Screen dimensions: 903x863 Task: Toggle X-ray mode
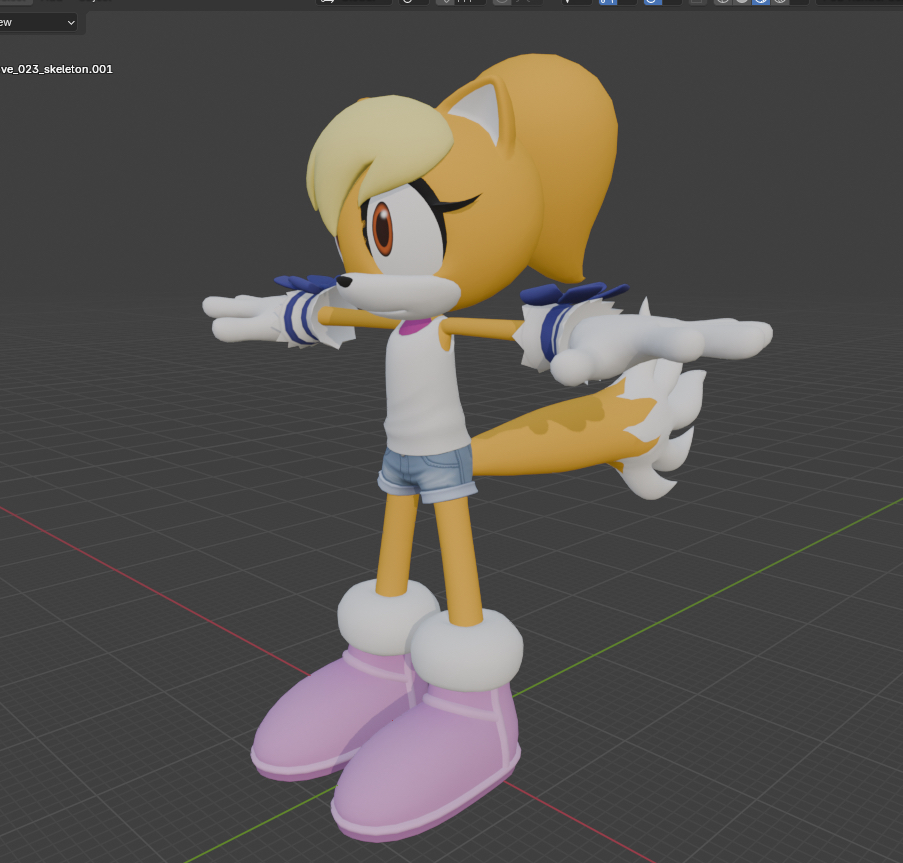pyautogui.click(x=698, y=2)
